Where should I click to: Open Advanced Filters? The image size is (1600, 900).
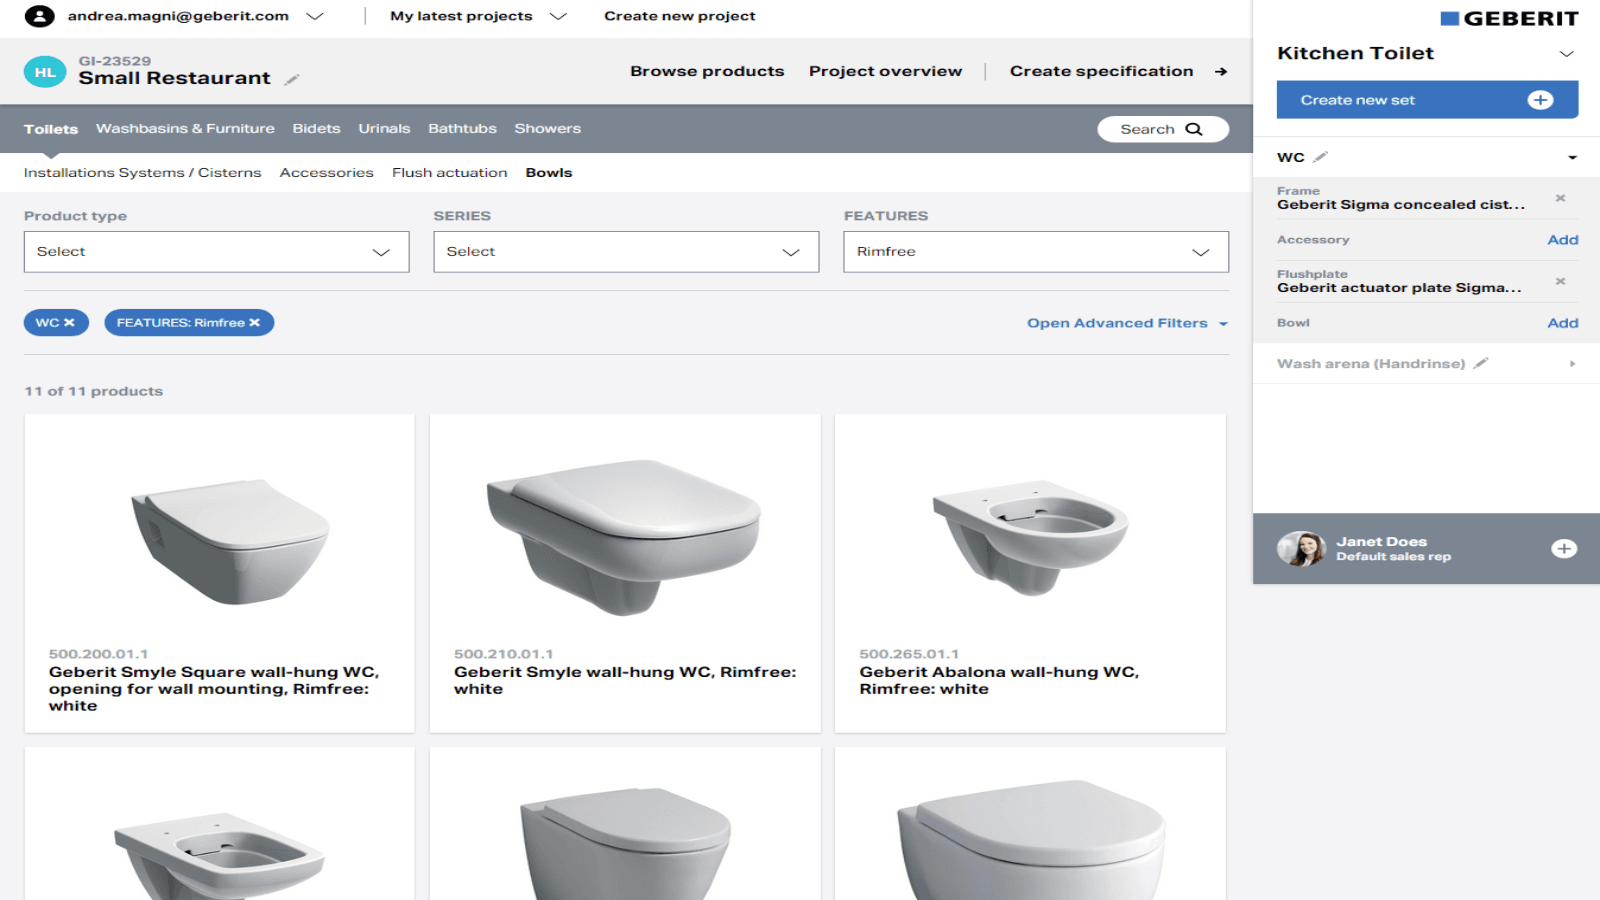tap(1117, 322)
